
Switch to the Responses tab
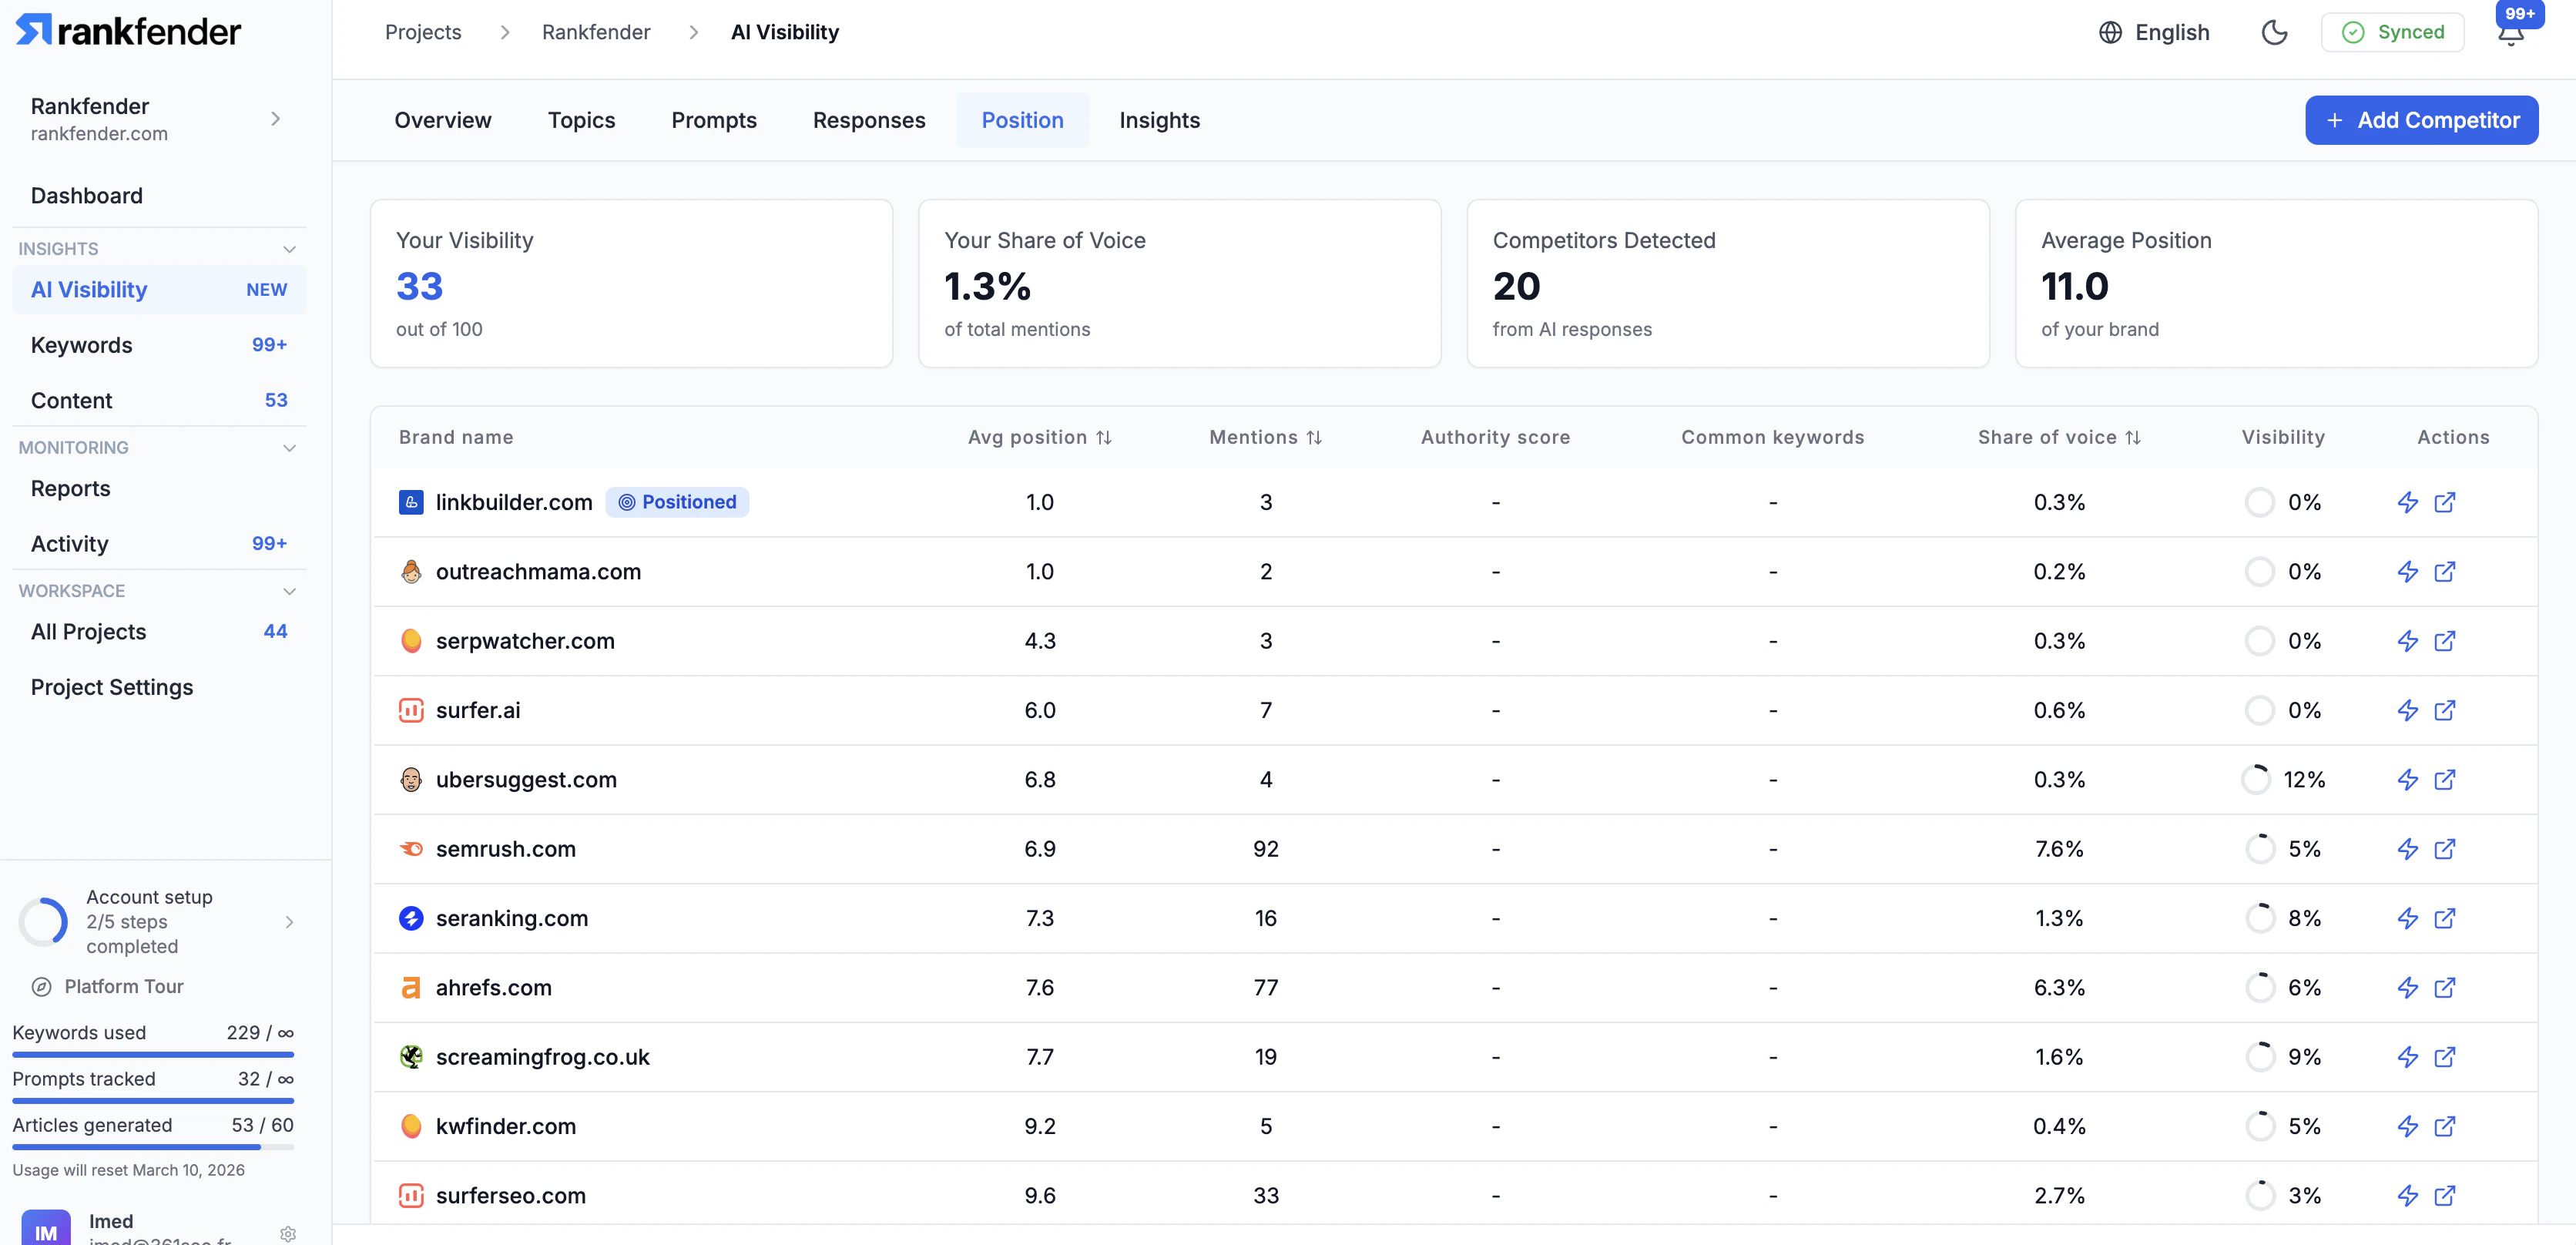pos(868,120)
